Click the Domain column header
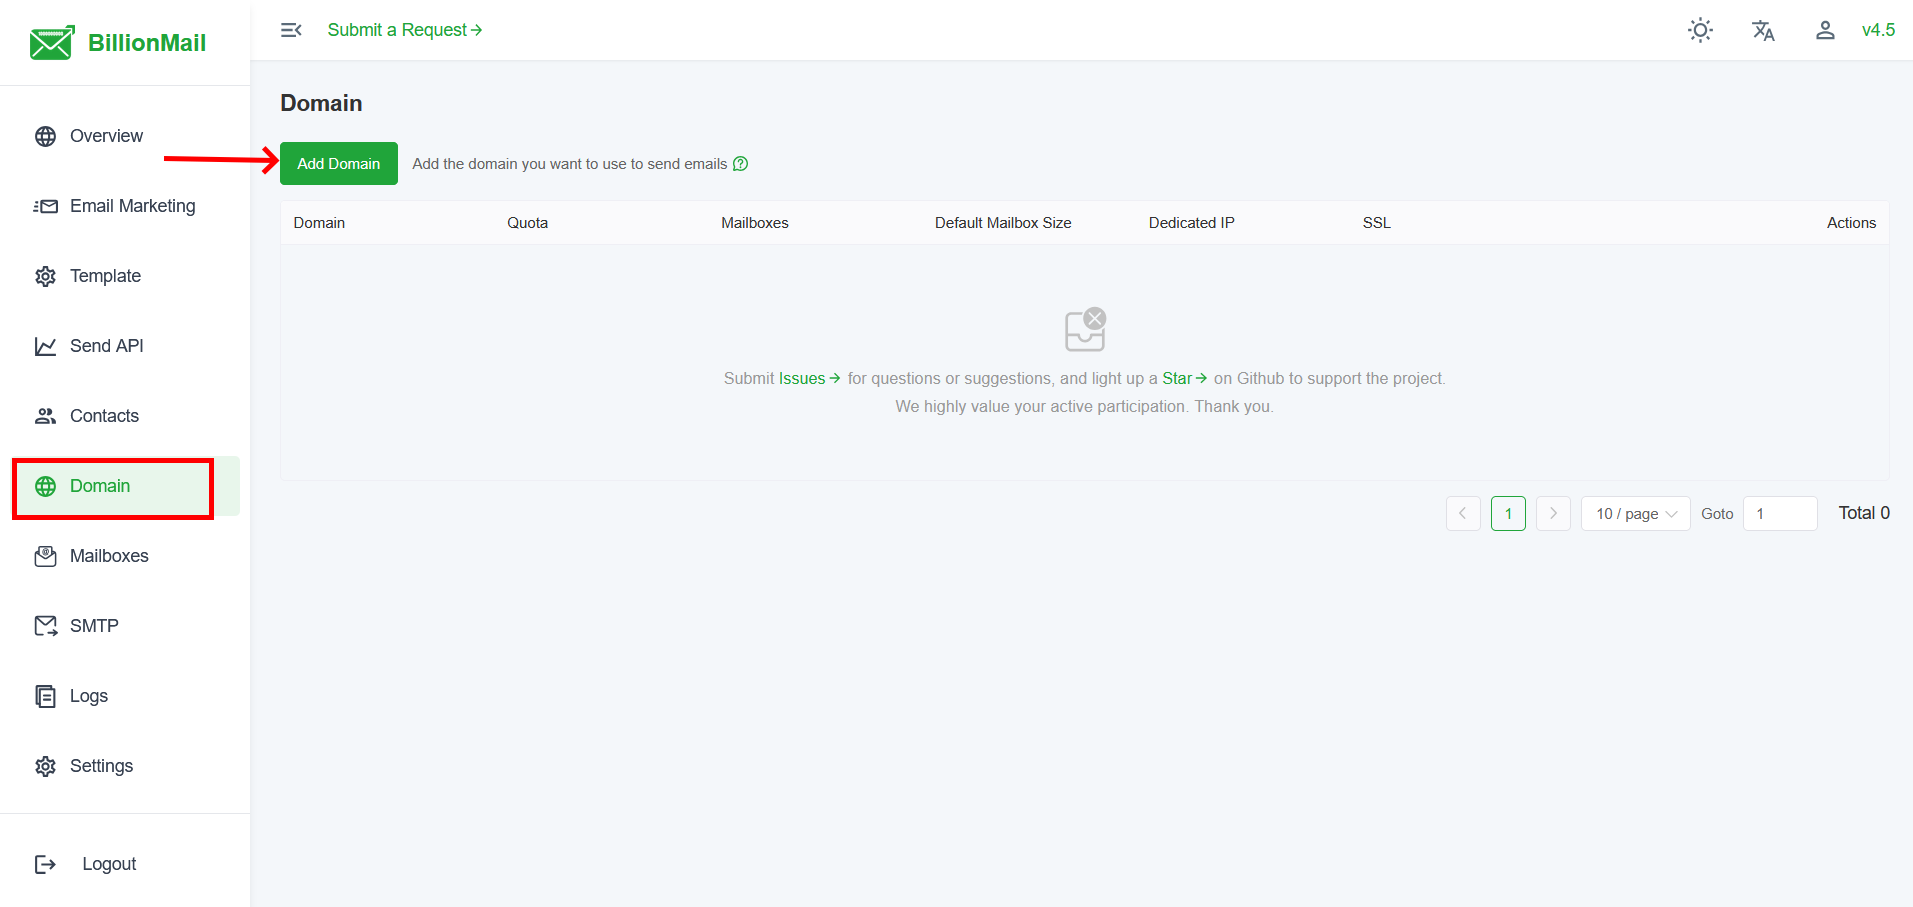This screenshot has width=1913, height=907. pyautogui.click(x=319, y=223)
